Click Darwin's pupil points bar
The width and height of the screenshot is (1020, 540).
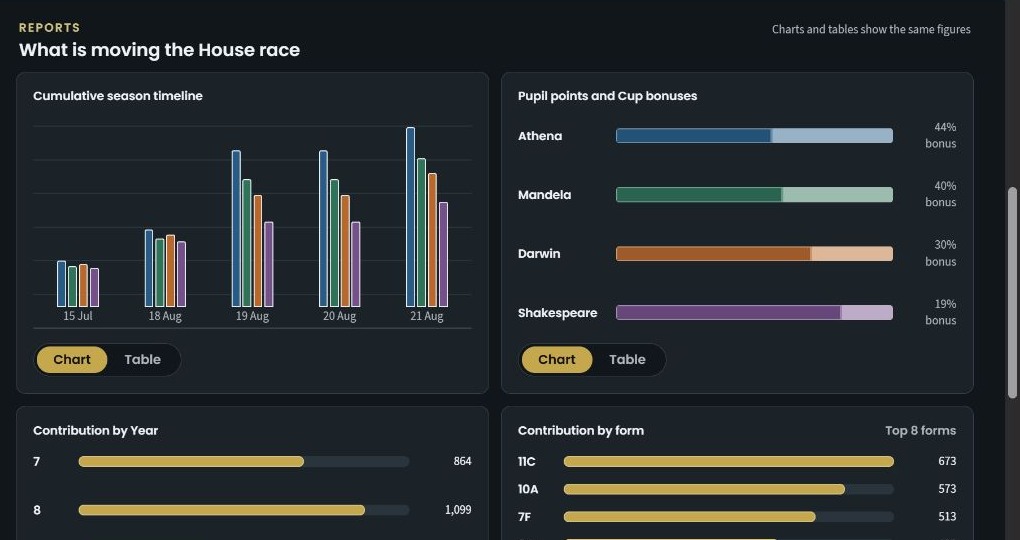(x=755, y=254)
